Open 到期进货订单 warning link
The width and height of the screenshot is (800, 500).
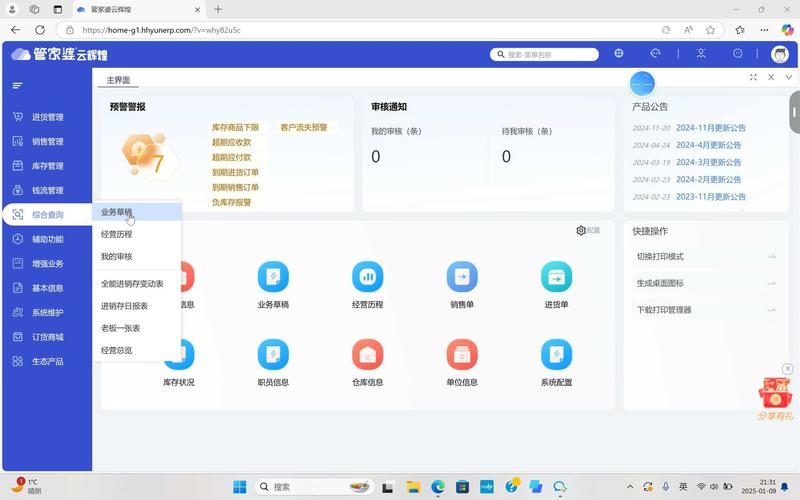(x=235, y=172)
